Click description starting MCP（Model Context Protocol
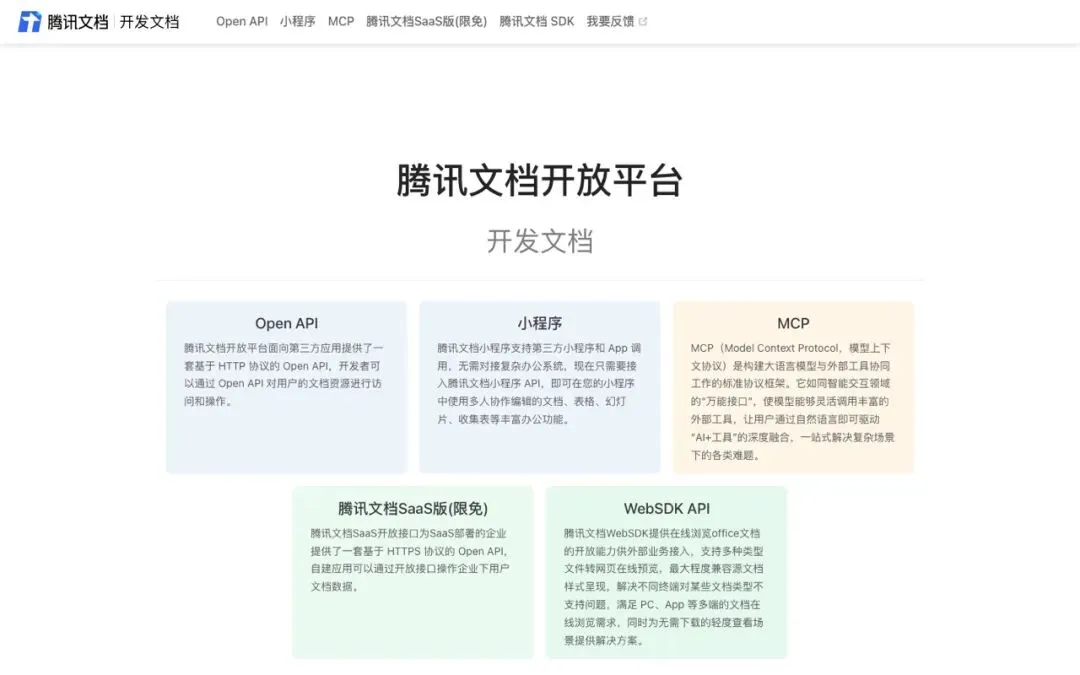 click(x=792, y=402)
